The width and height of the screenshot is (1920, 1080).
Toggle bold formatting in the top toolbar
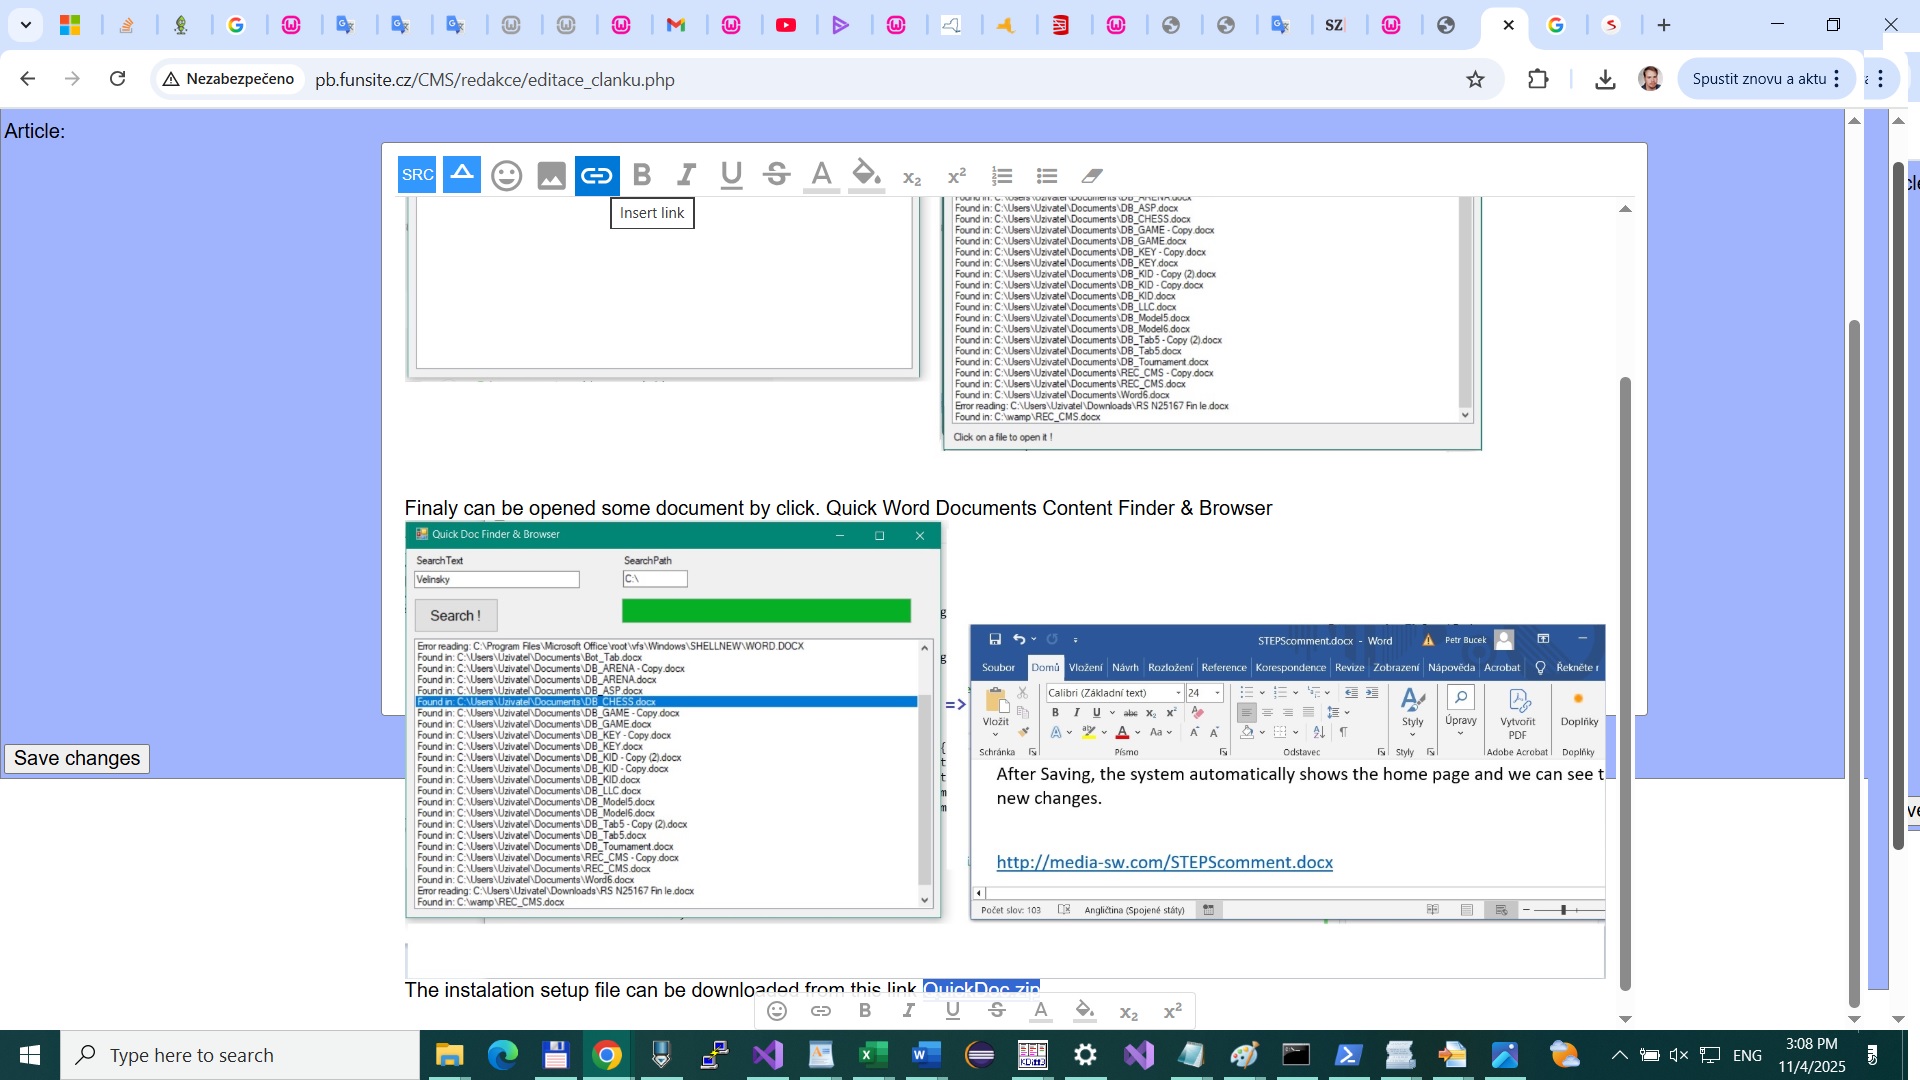coord(642,176)
